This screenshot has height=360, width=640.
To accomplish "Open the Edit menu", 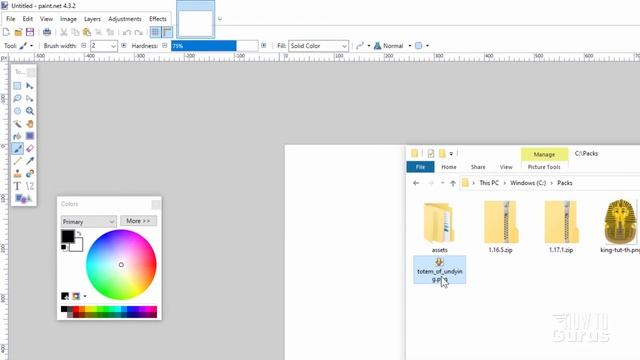I will pos(27,19).
